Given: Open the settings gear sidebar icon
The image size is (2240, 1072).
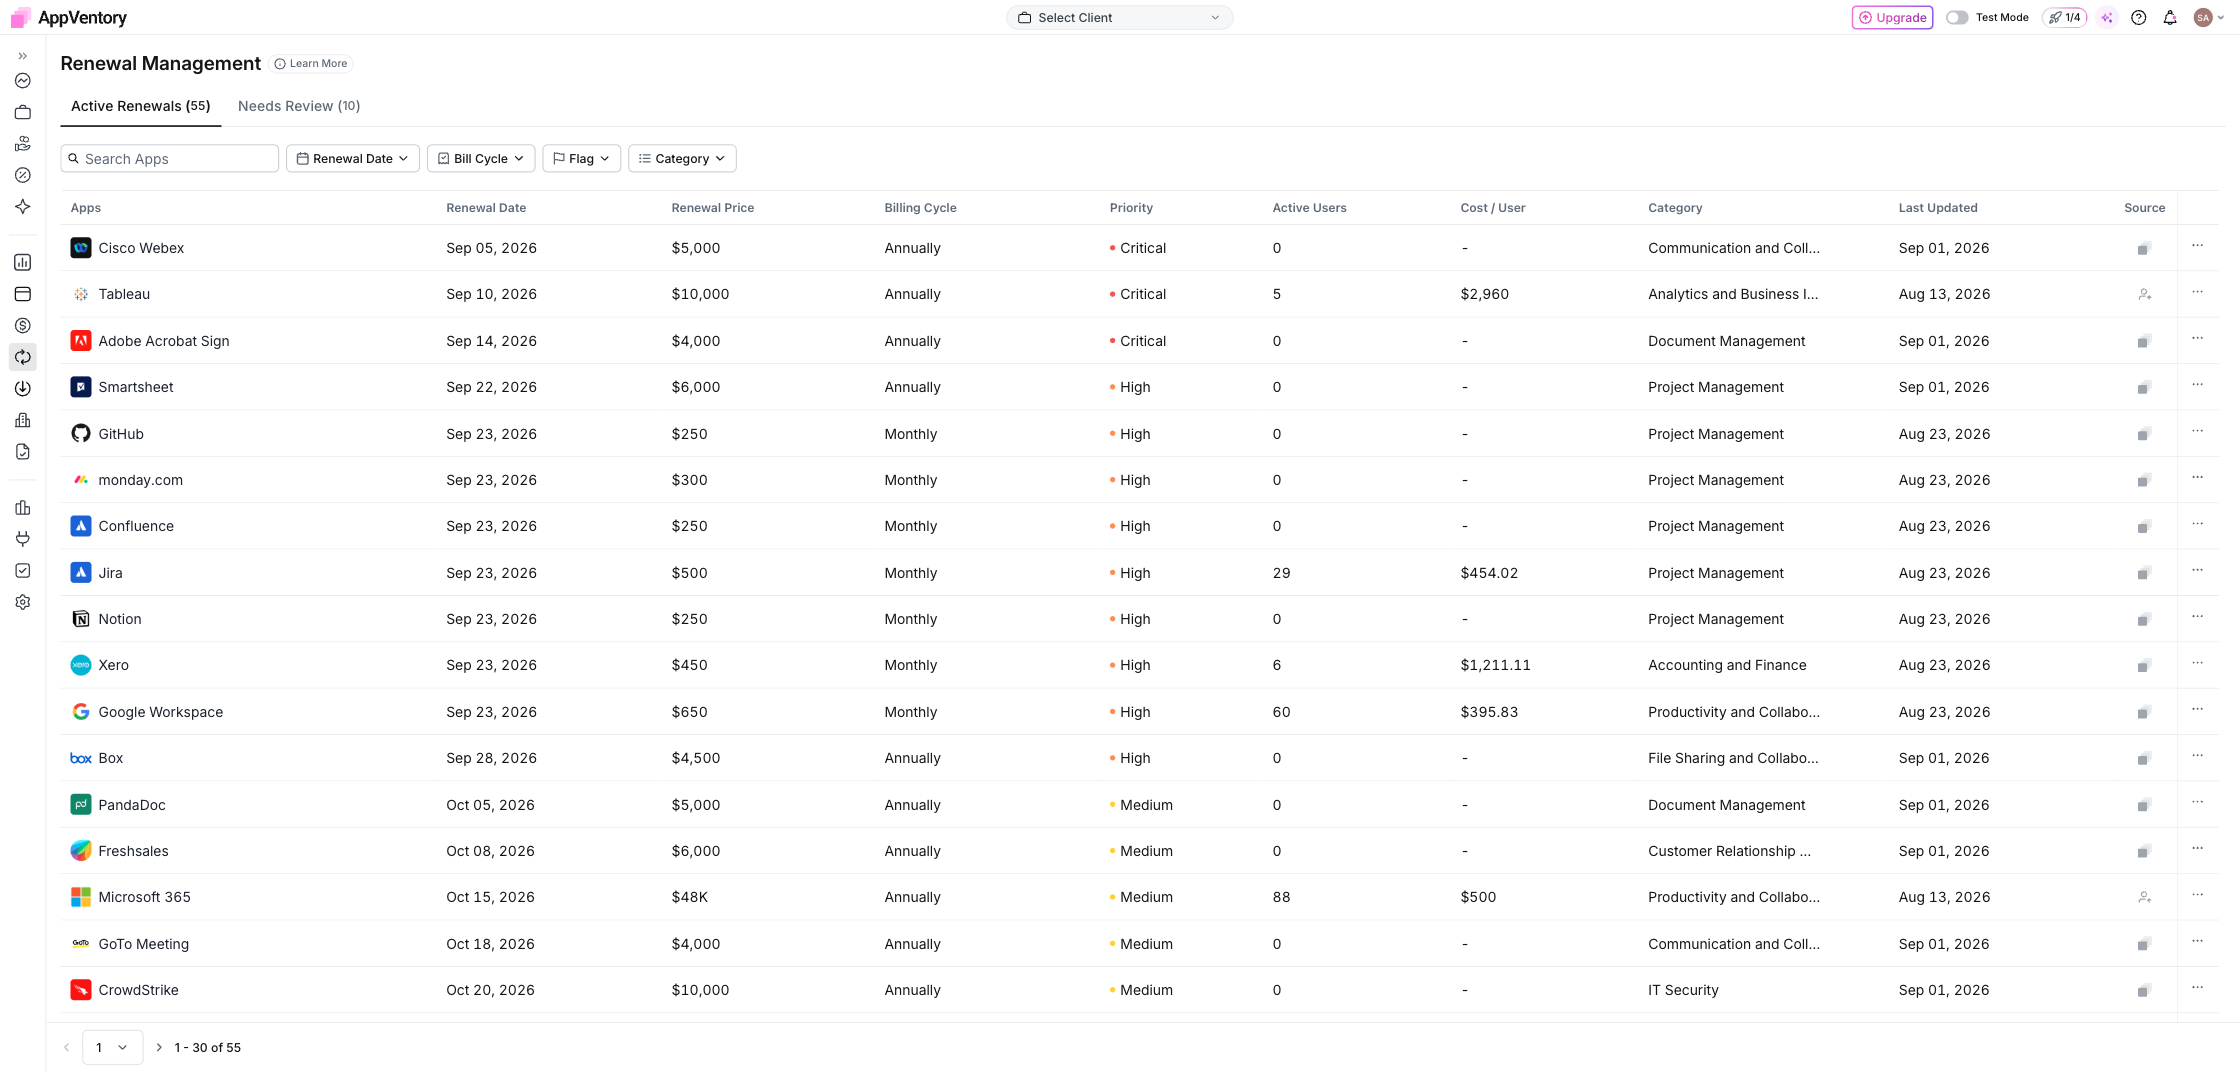Looking at the screenshot, I should (x=22, y=602).
